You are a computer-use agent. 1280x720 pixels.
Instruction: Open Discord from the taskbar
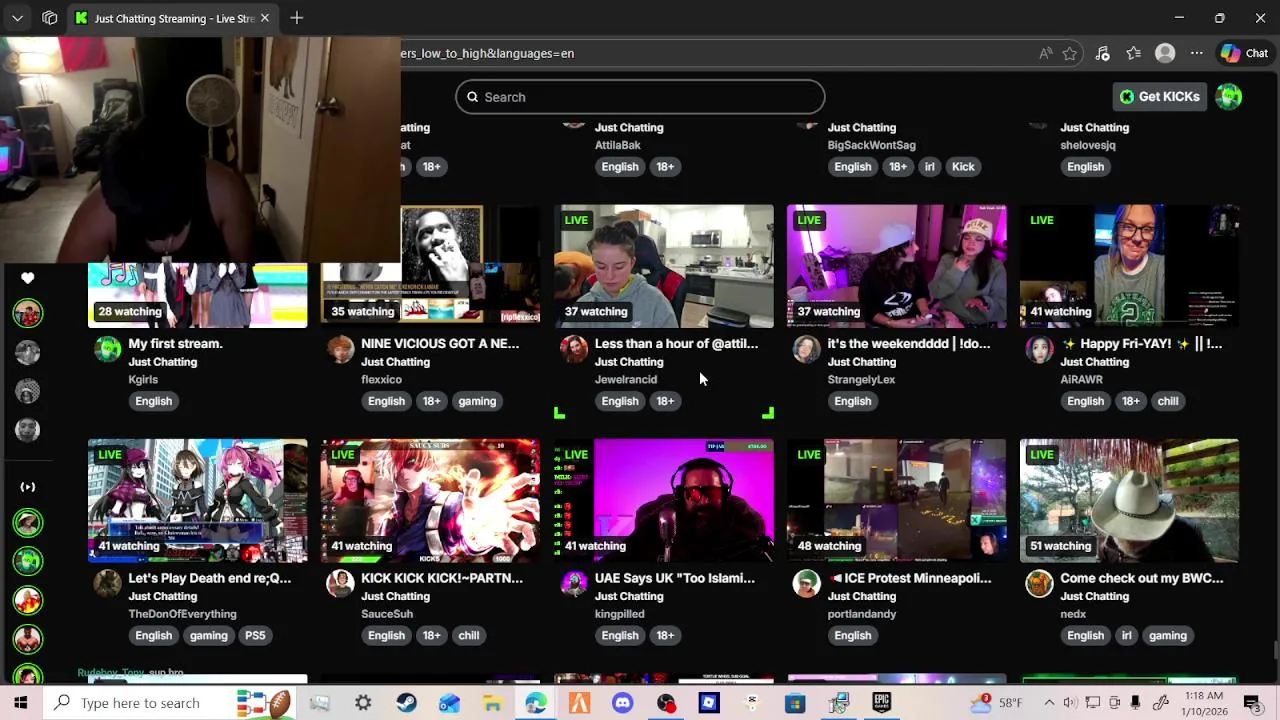(x=622, y=703)
